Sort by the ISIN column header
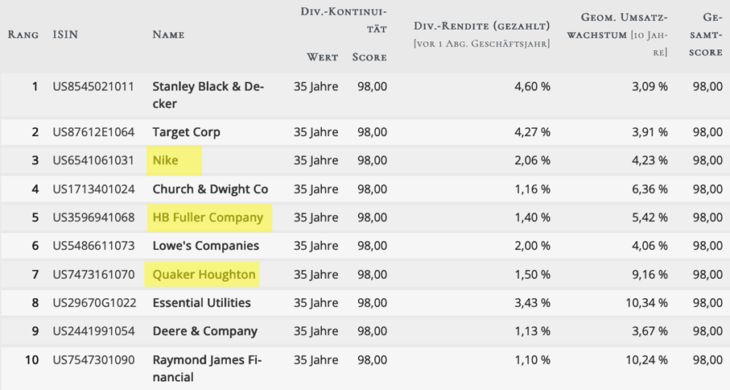 coord(65,34)
